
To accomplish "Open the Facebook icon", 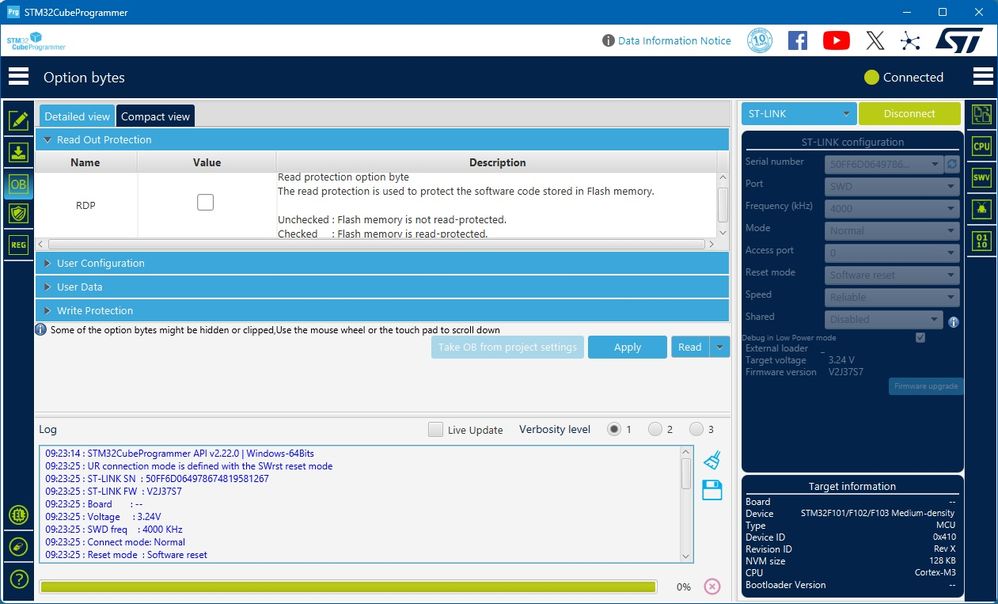I will 798,41.
